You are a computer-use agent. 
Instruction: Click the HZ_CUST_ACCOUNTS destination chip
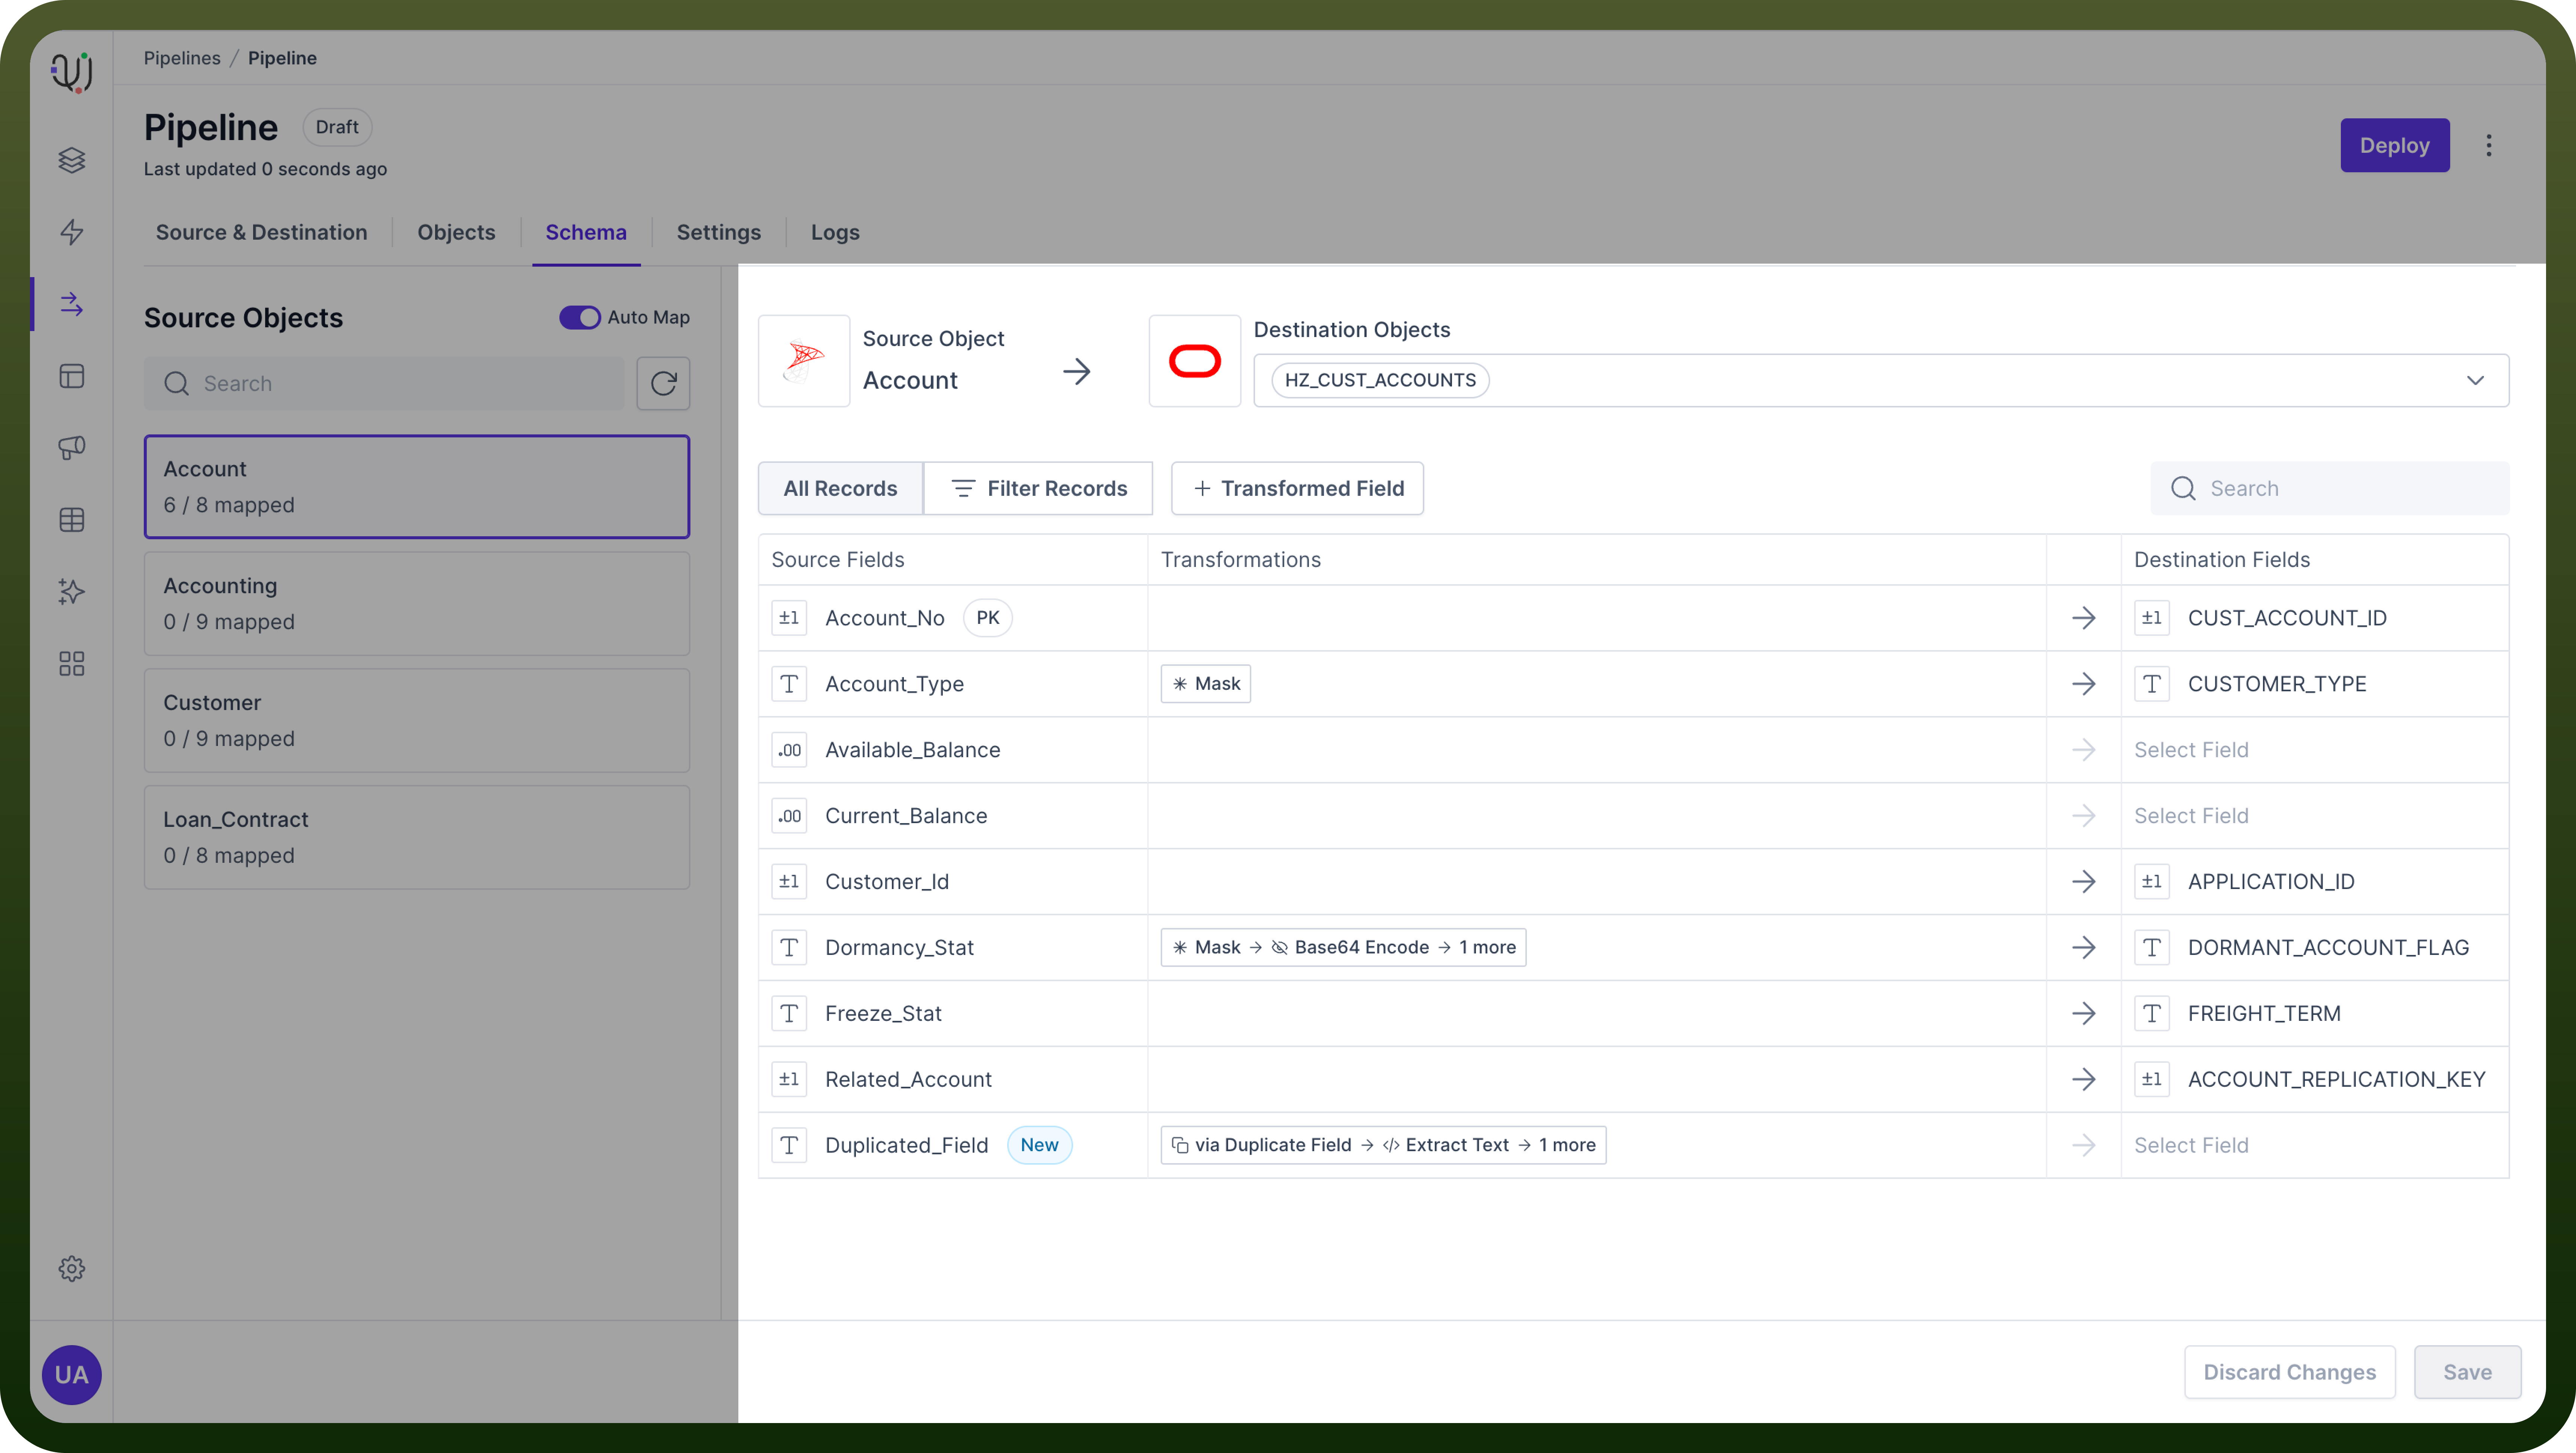pyautogui.click(x=1380, y=380)
